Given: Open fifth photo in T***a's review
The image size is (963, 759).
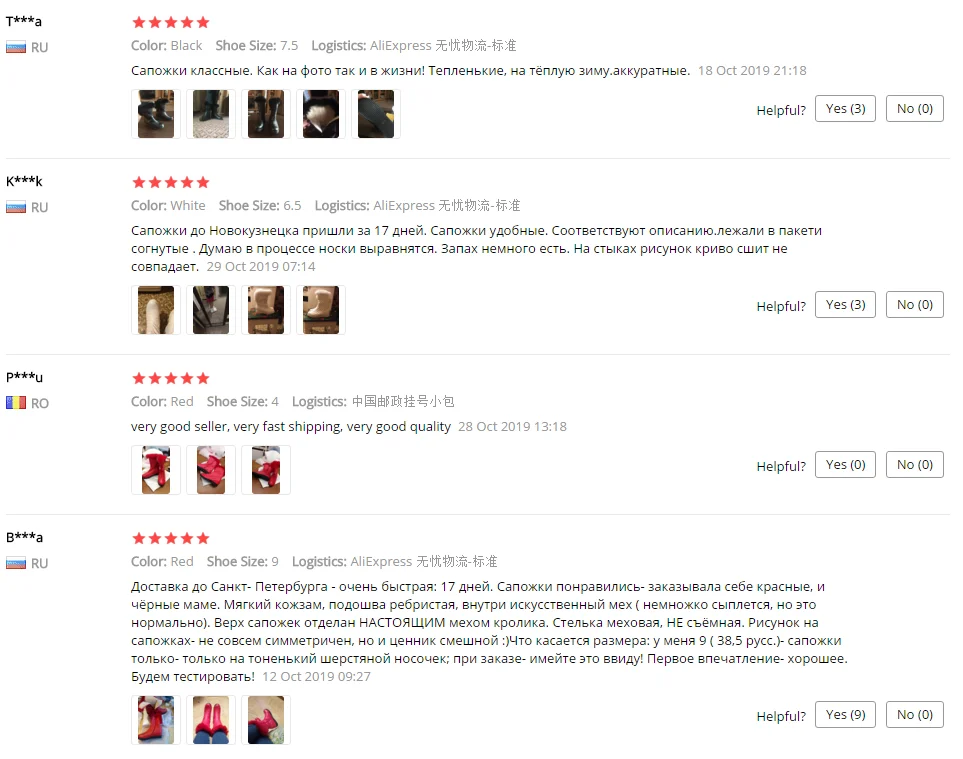Looking at the screenshot, I should click(x=376, y=114).
